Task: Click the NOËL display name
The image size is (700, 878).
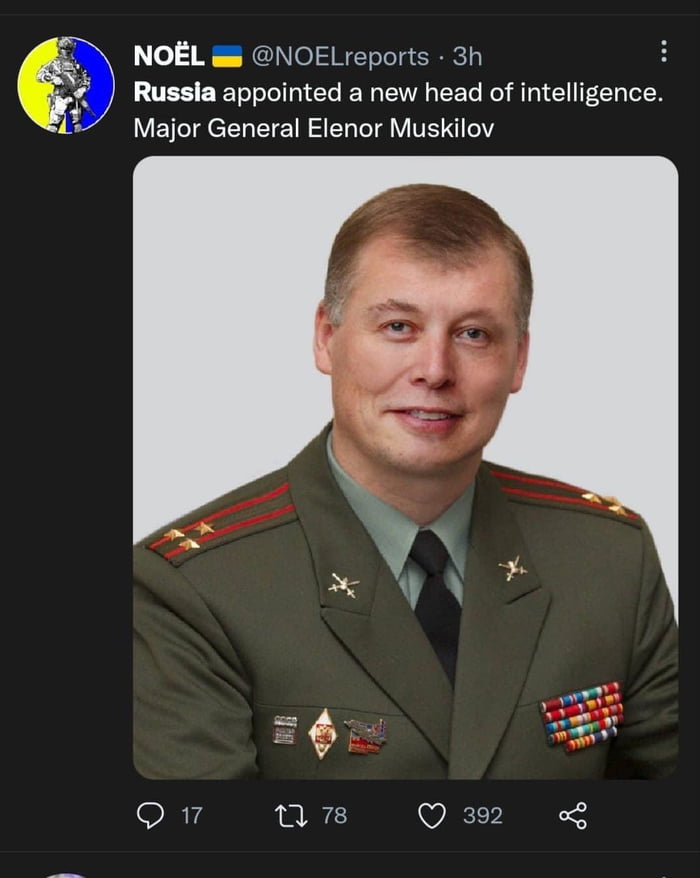Action: (x=169, y=56)
